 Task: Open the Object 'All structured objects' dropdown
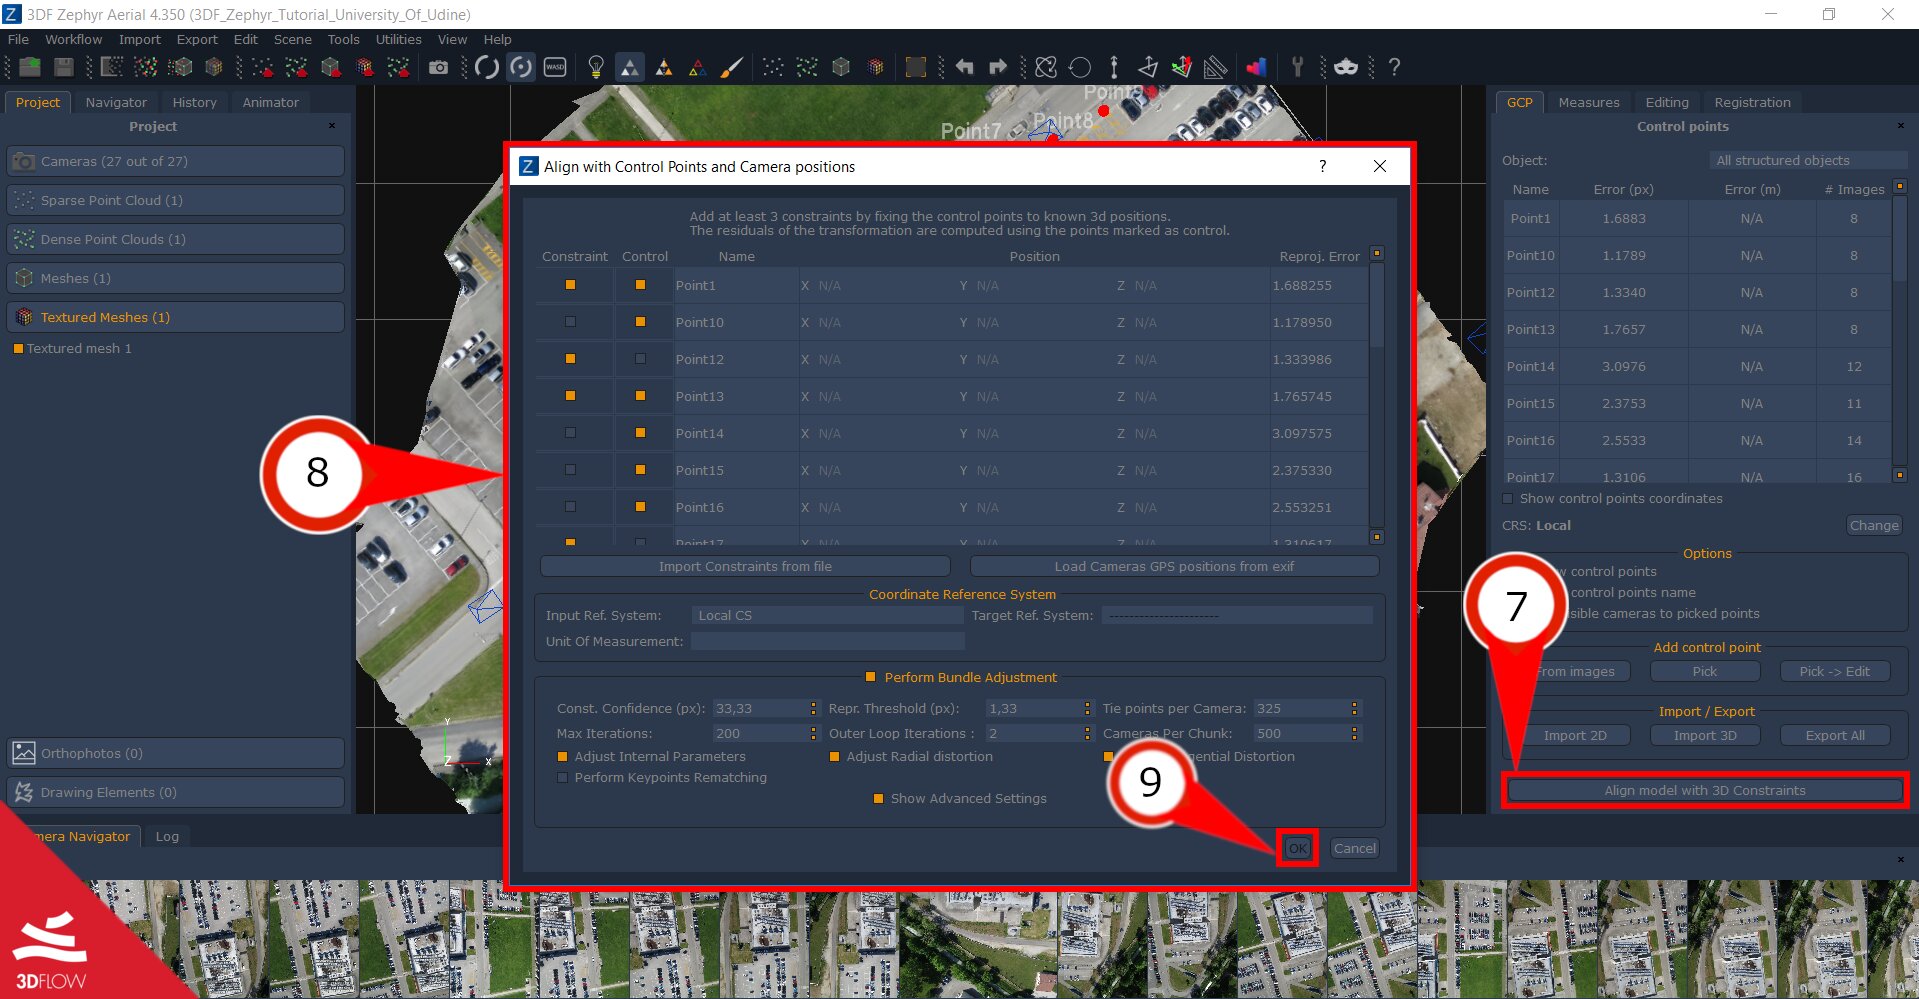point(1807,160)
